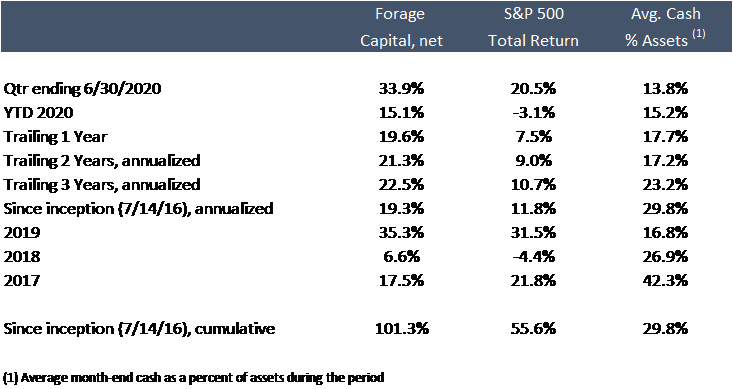Select the 33.9% quarterly Forage return

(402, 88)
